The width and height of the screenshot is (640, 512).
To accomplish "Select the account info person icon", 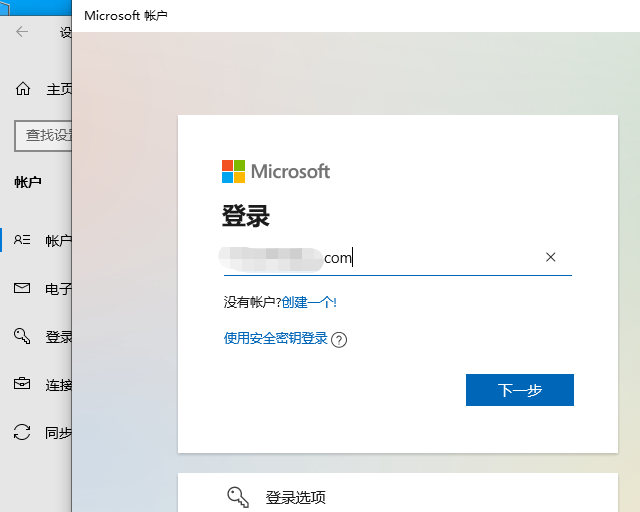I will pyautogui.click(x=22, y=239).
